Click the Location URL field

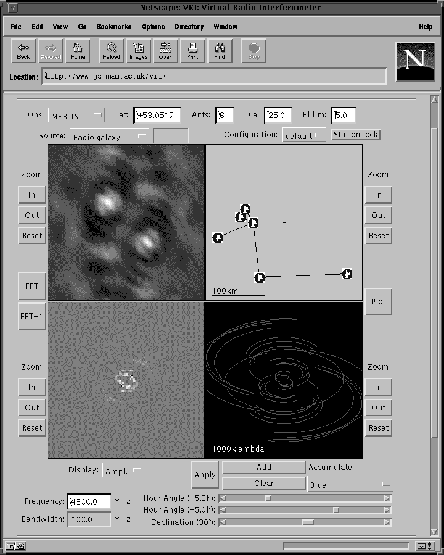click(x=214, y=76)
